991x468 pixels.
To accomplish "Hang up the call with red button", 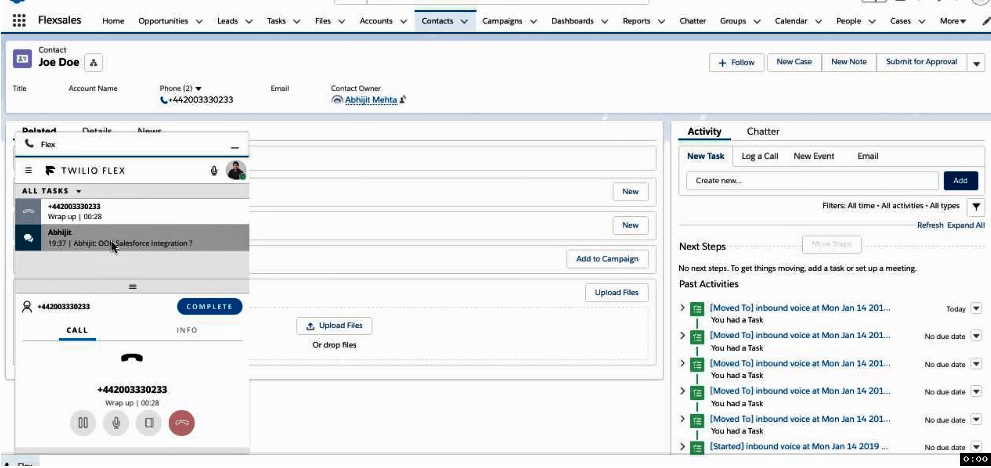I will 182,422.
